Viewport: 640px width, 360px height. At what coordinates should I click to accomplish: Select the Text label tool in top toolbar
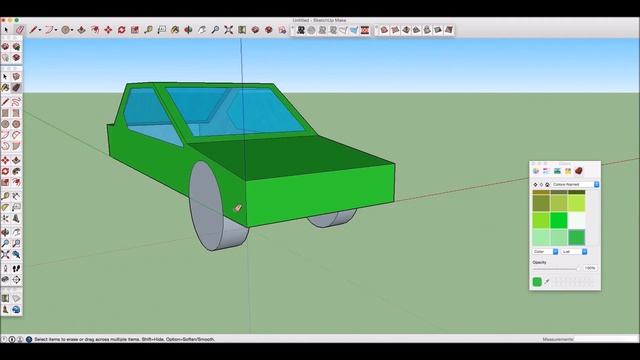[162, 30]
